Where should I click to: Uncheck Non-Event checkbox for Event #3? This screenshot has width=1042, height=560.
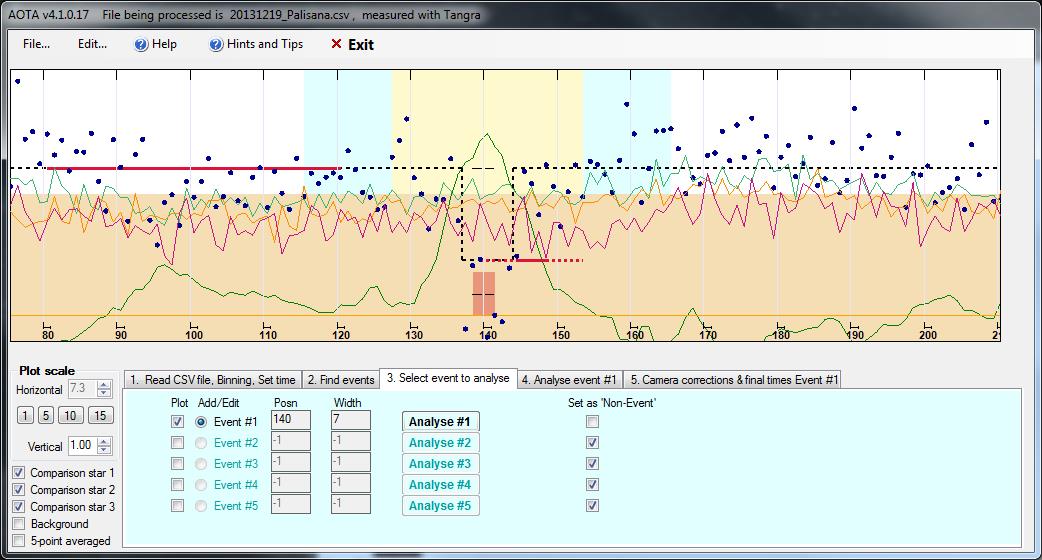[592, 463]
